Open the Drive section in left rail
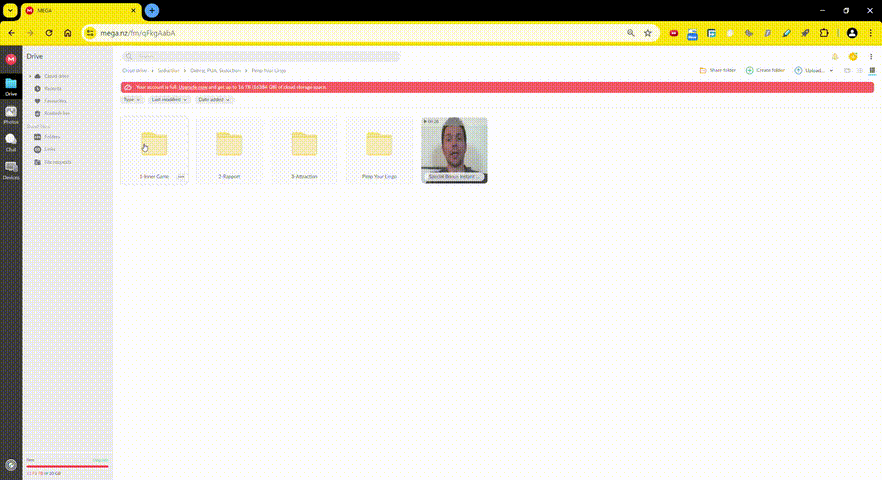The image size is (882, 480). tap(11, 87)
